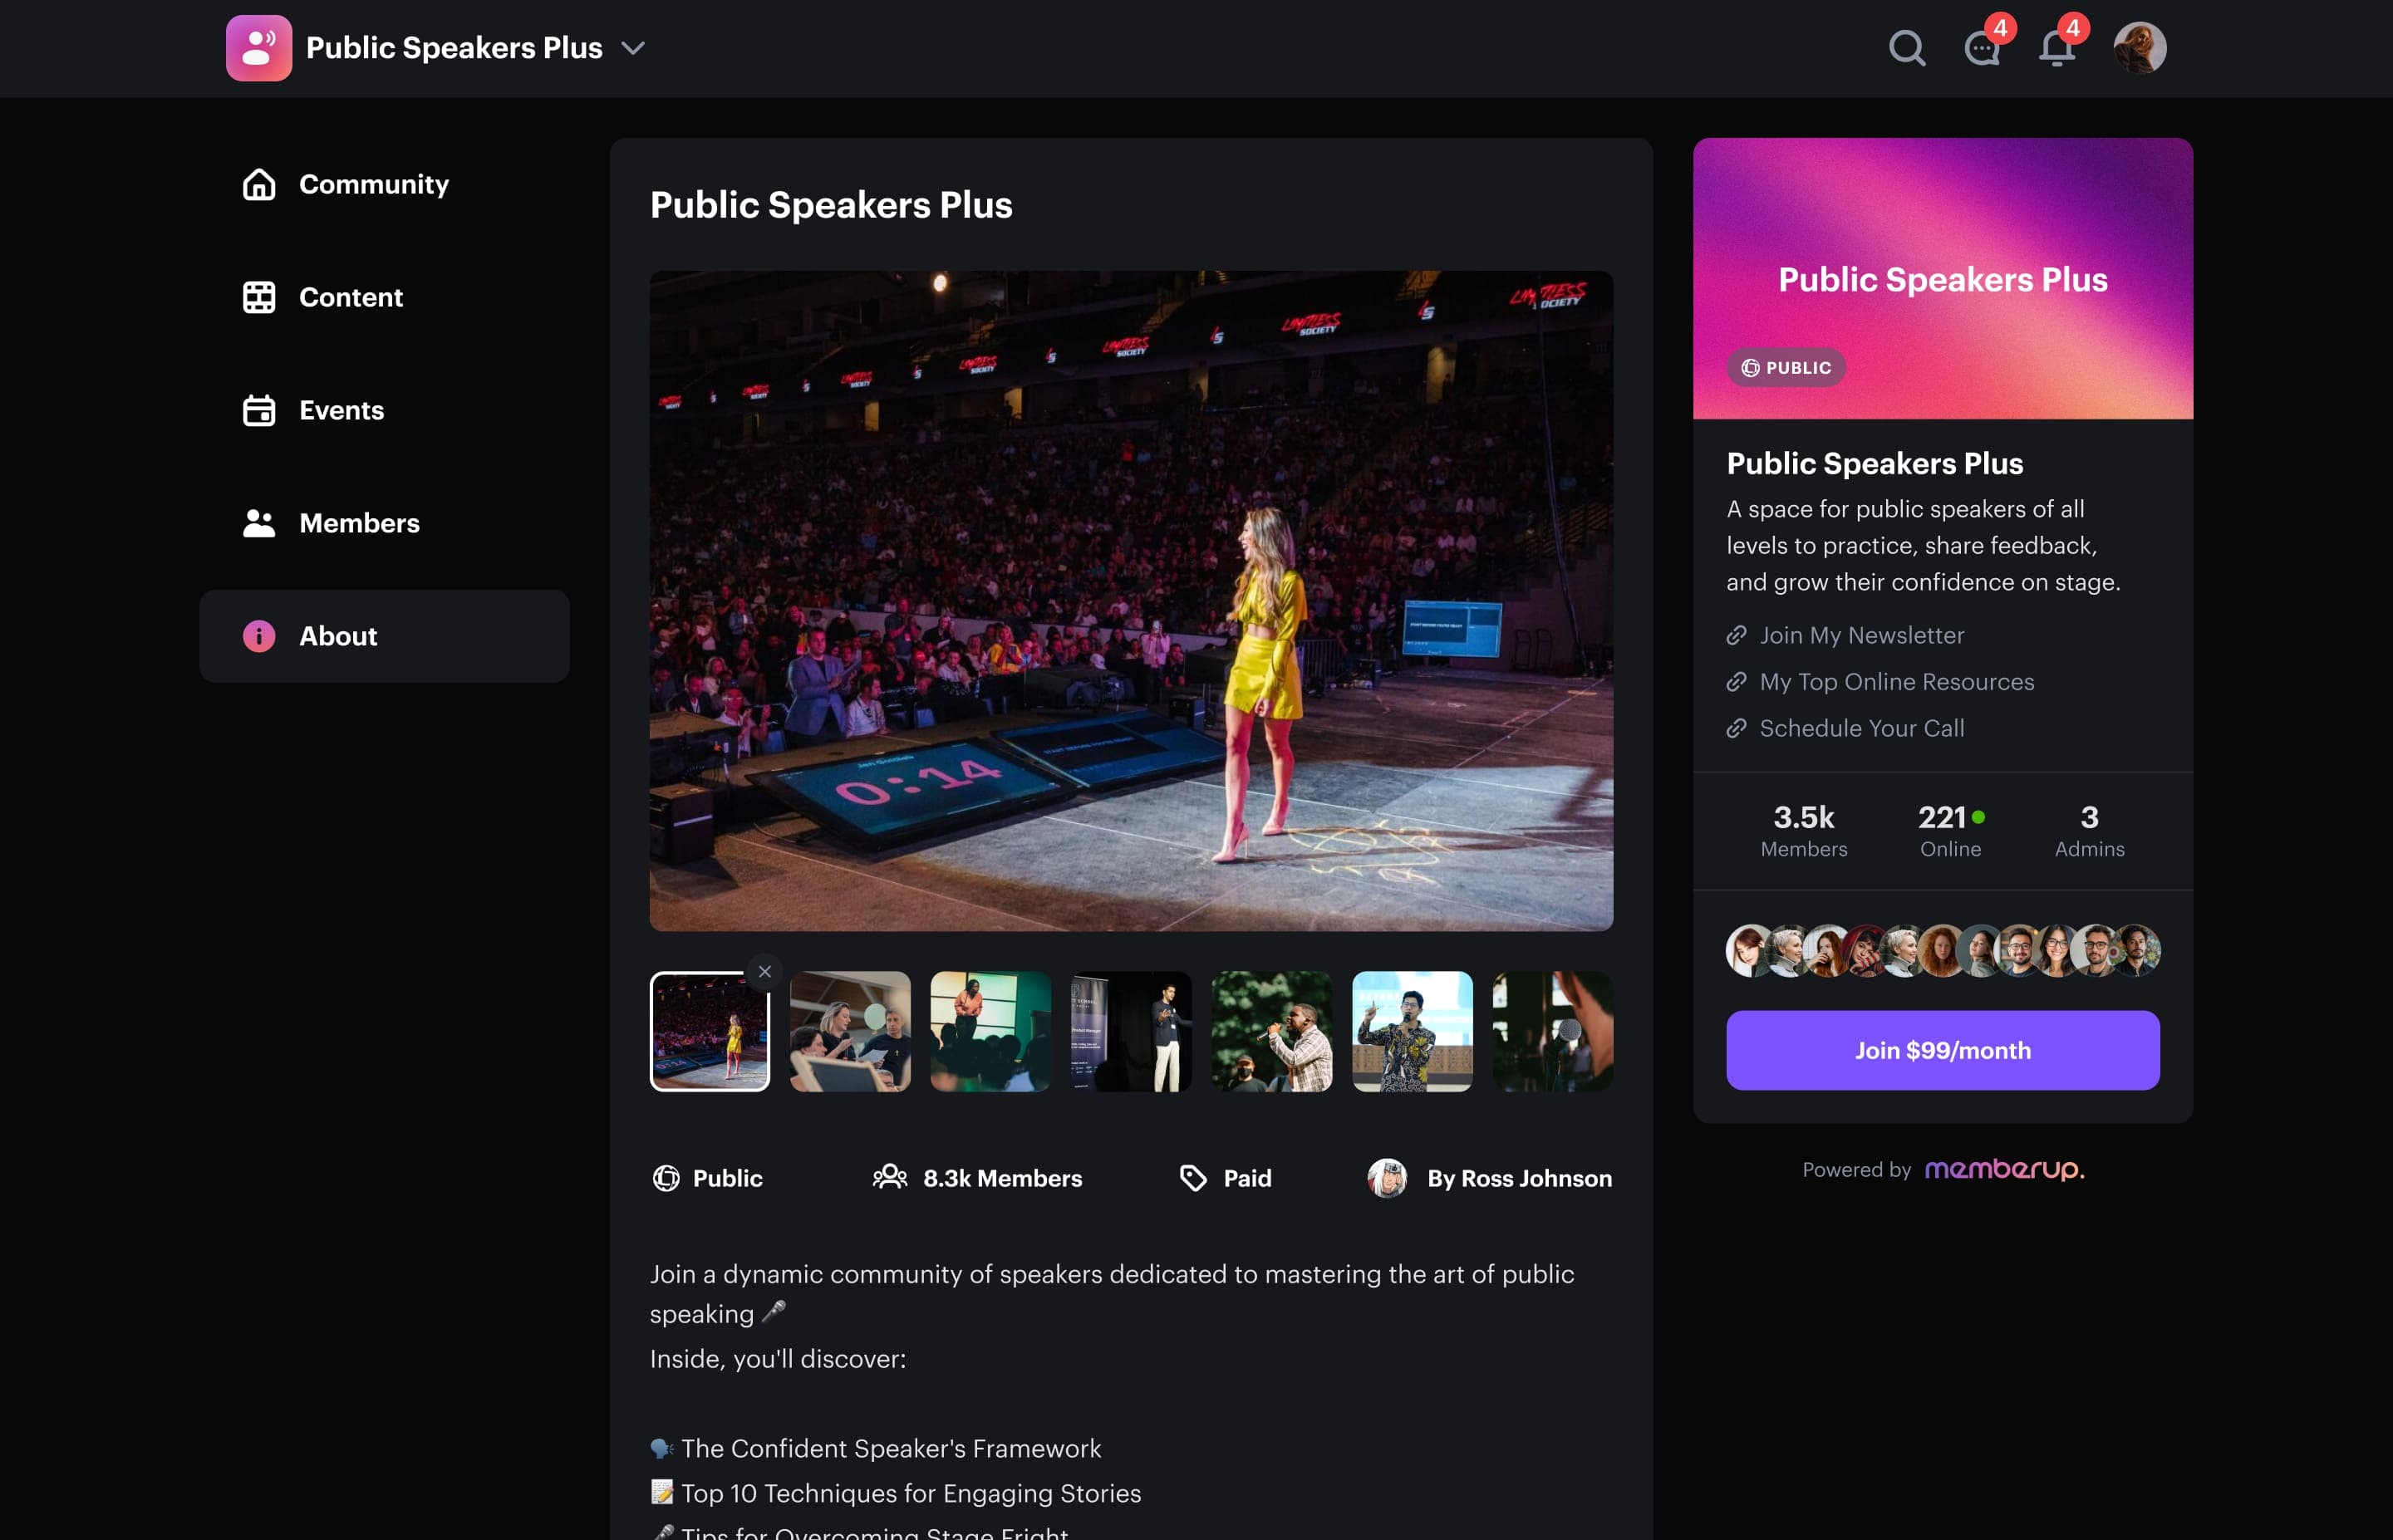The image size is (2393, 1540).
Task: Remove the selected thumbnail with X
Action: click(765, 971)
